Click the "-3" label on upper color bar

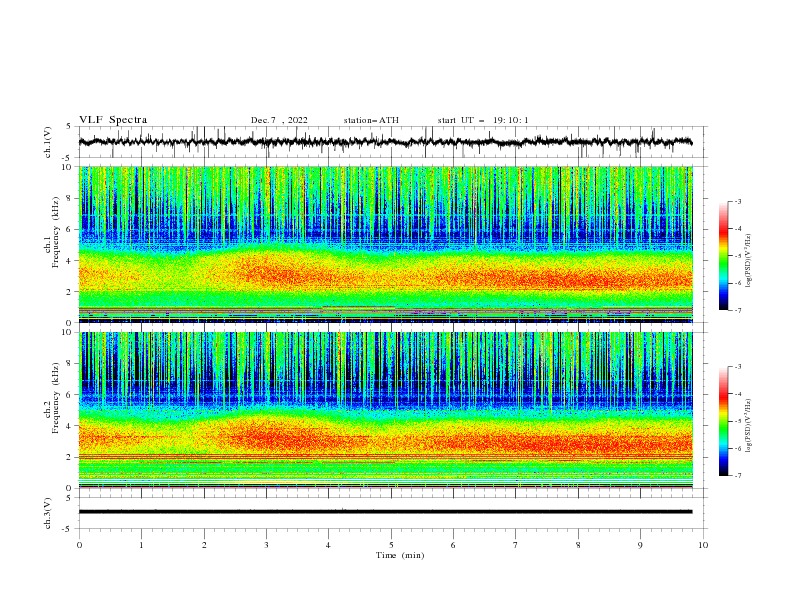tap(737, 201)
